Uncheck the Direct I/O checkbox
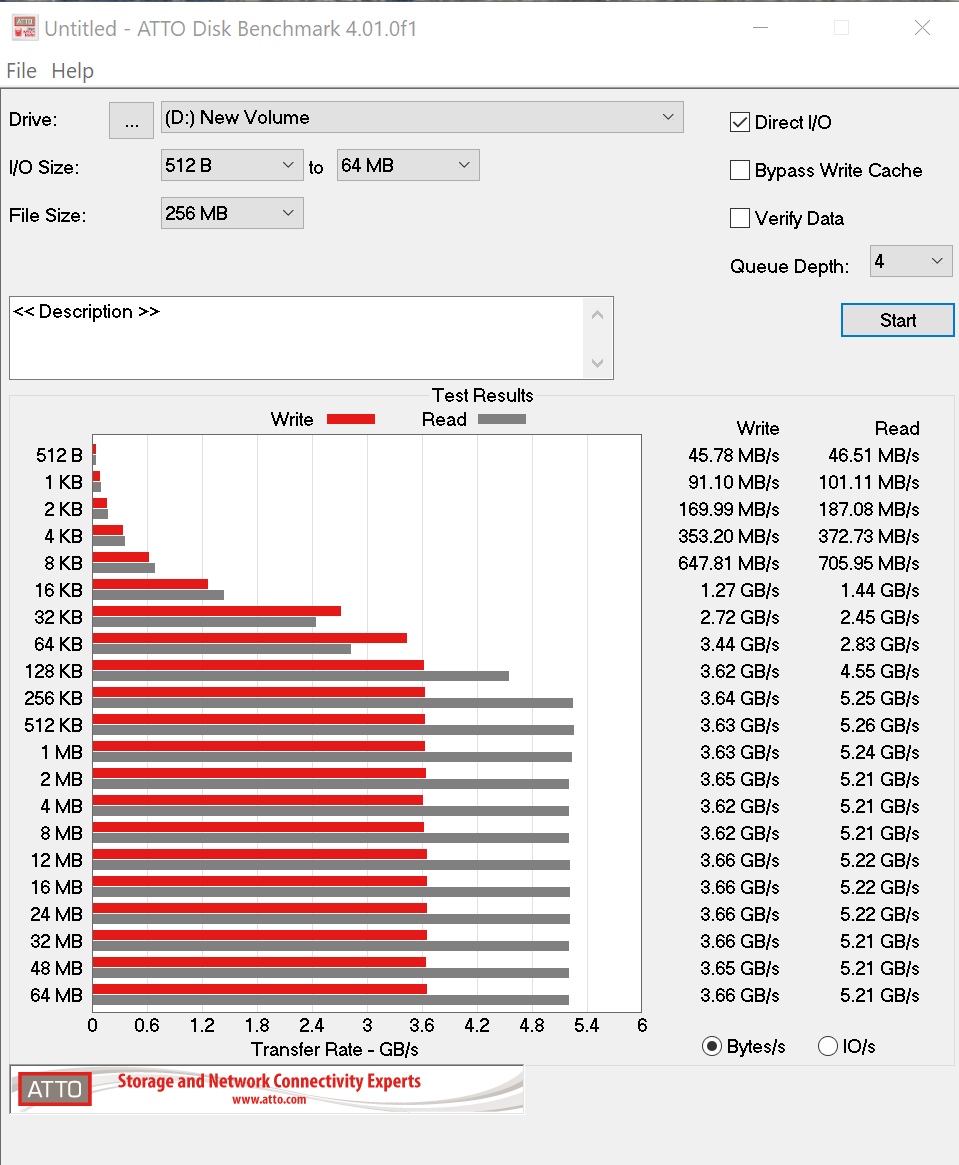Screen dimensions: 959x1165 [x=740, y=123]
